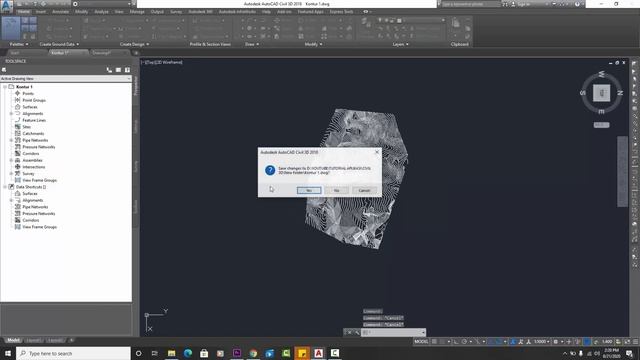Expand the Survey tree node

pyautogui.click(x=11, y=173)
